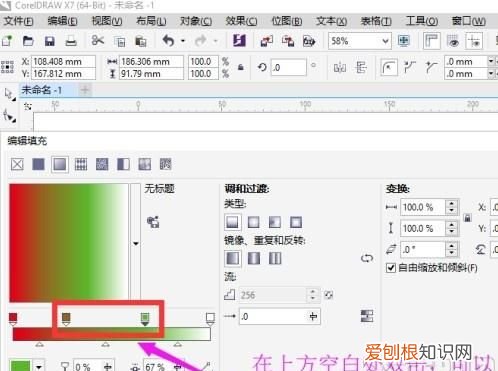Select linear fountain fill type
498x371 pixels.
[232, 222]
